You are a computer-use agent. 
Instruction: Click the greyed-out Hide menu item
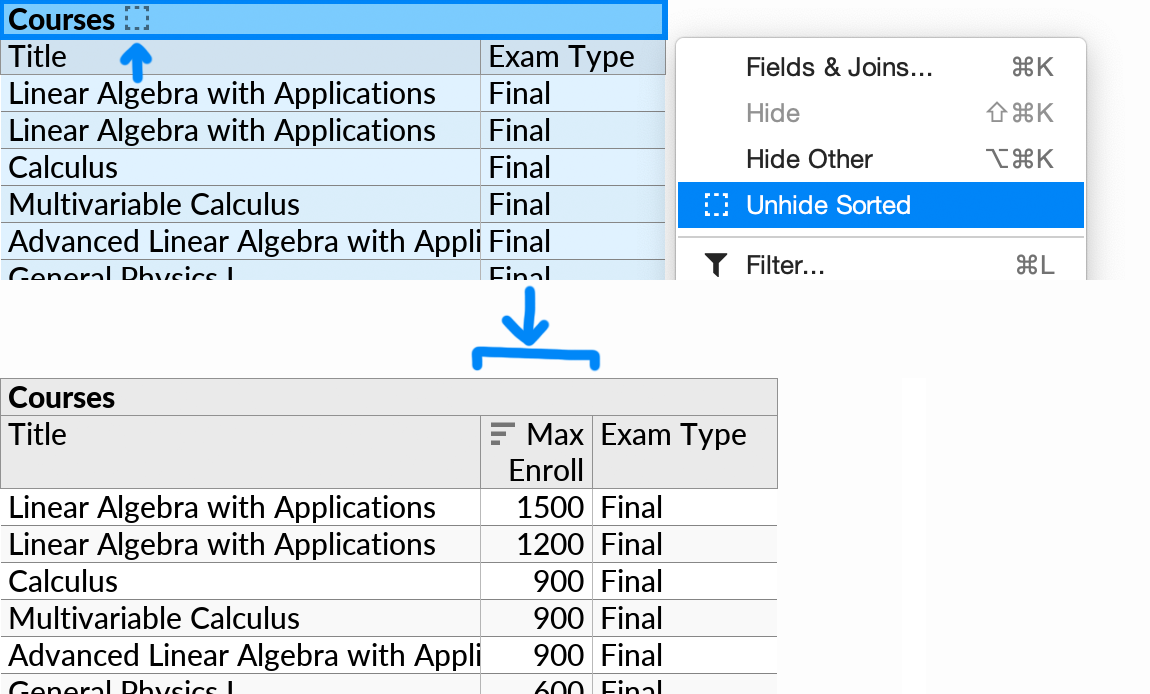[x=773, y=113]
